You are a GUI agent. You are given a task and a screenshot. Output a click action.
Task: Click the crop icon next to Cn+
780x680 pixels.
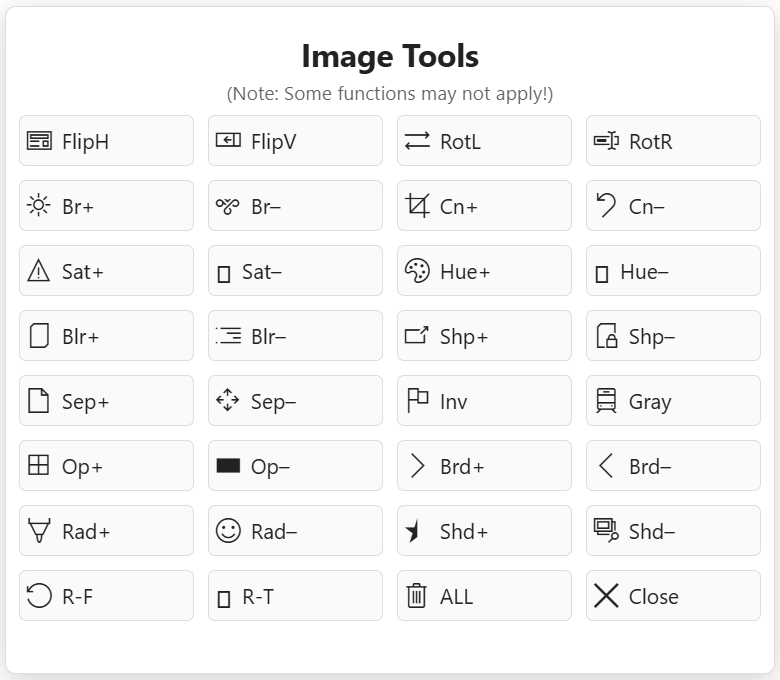[417, 206]
